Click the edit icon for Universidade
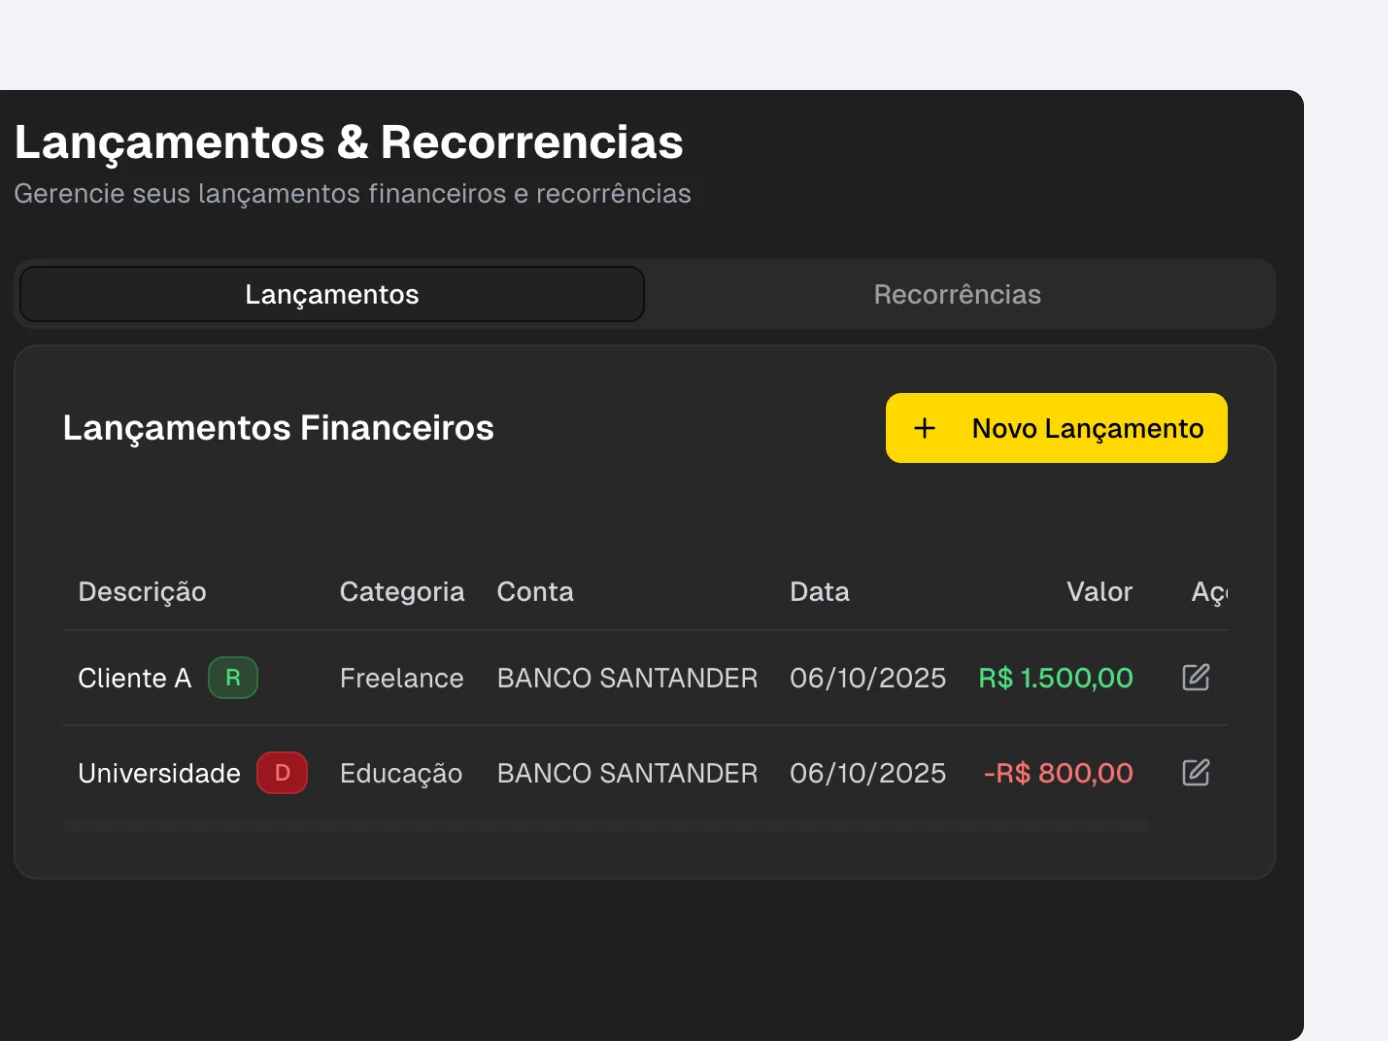 coord(1197,772)
